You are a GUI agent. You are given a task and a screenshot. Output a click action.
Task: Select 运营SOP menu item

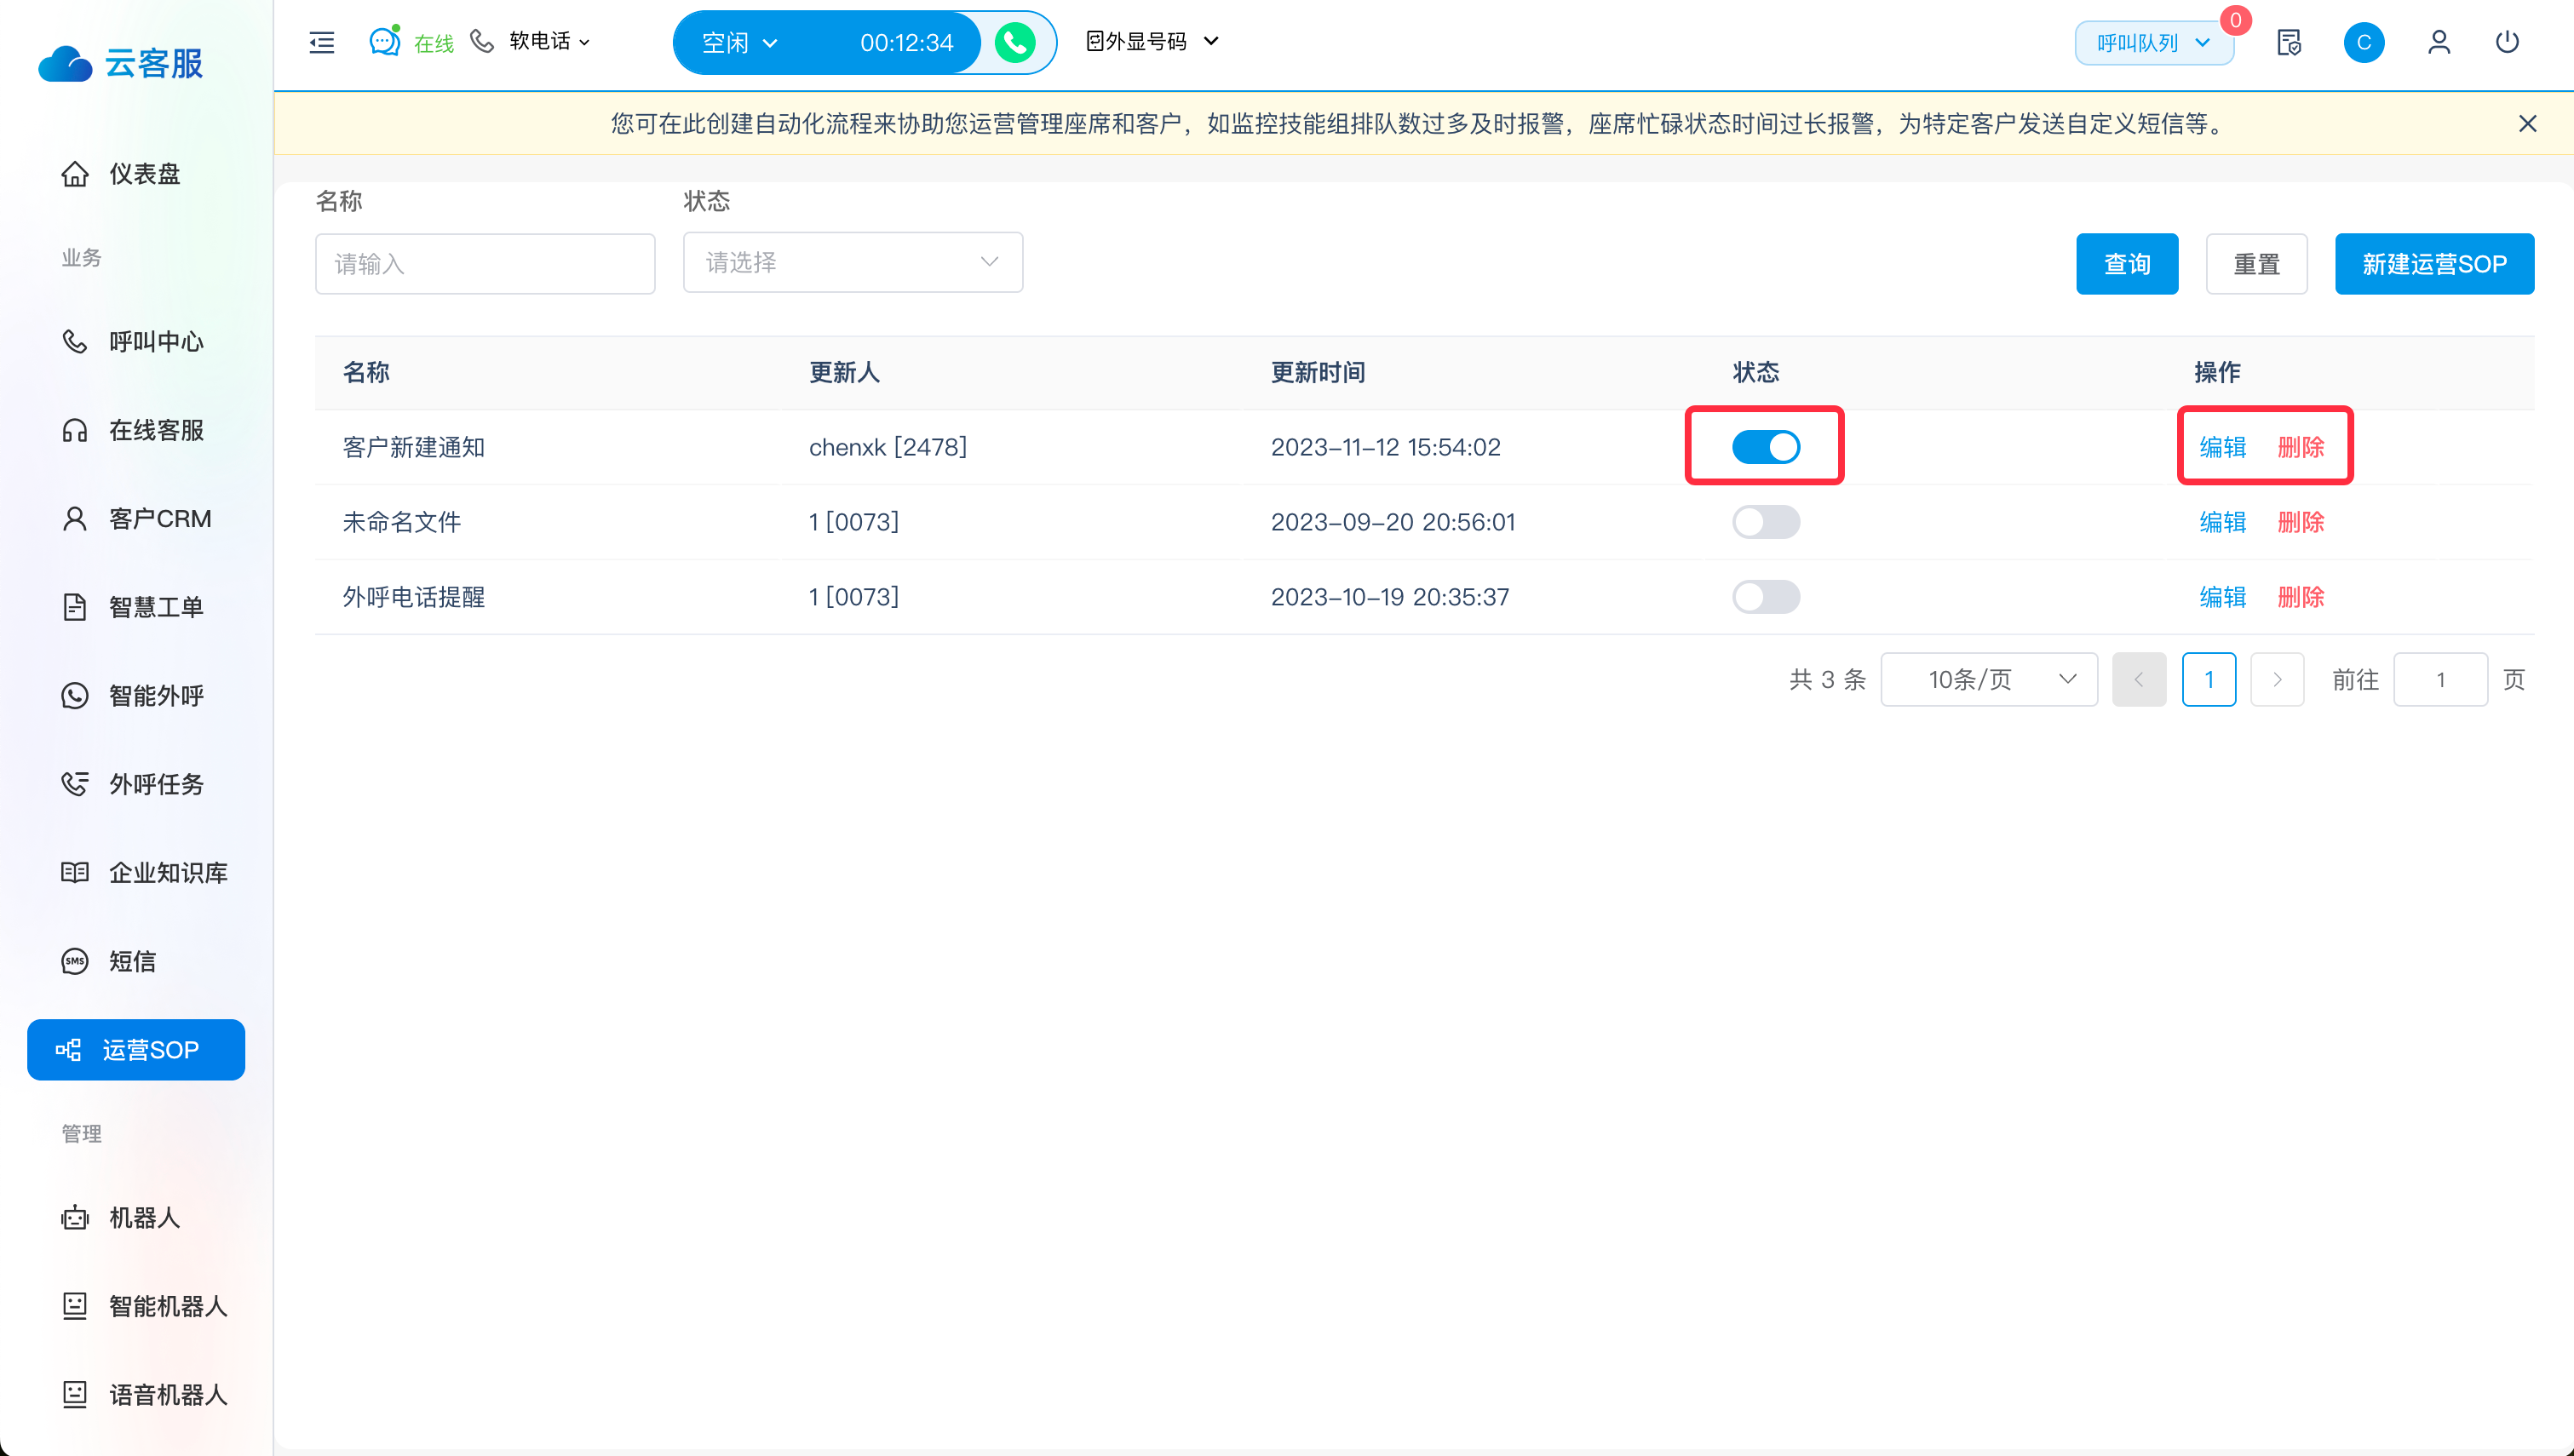pos(136,1050)
